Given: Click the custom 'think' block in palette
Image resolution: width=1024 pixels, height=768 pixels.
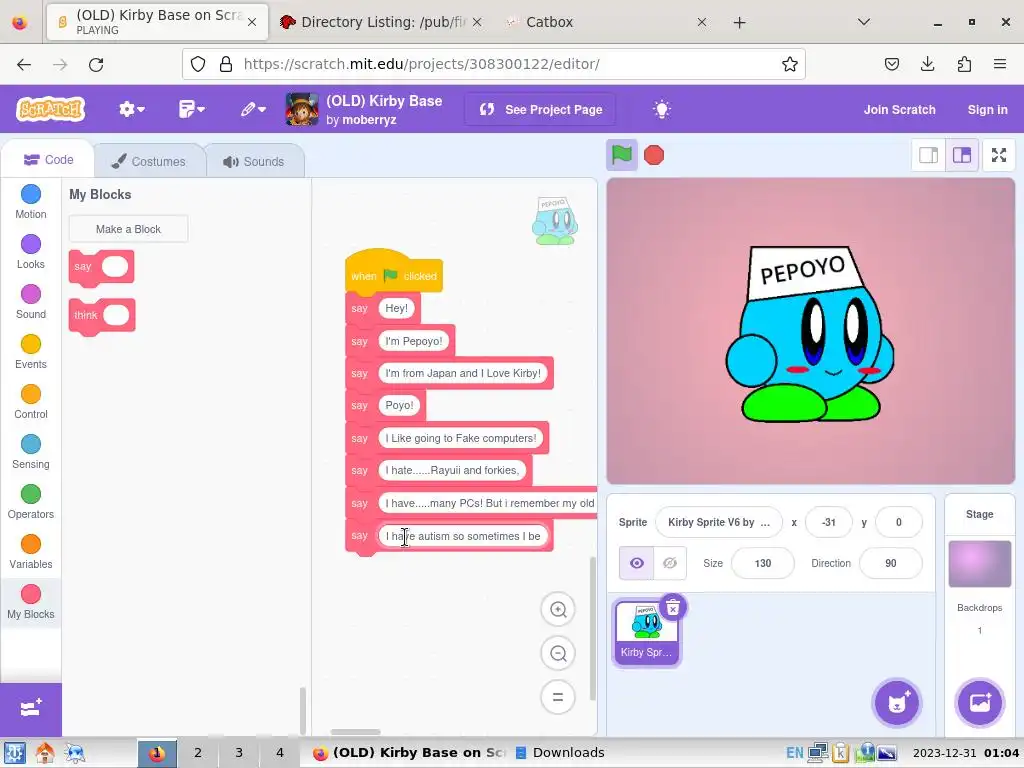Looking at the screenshot, I should pos(102,316).
